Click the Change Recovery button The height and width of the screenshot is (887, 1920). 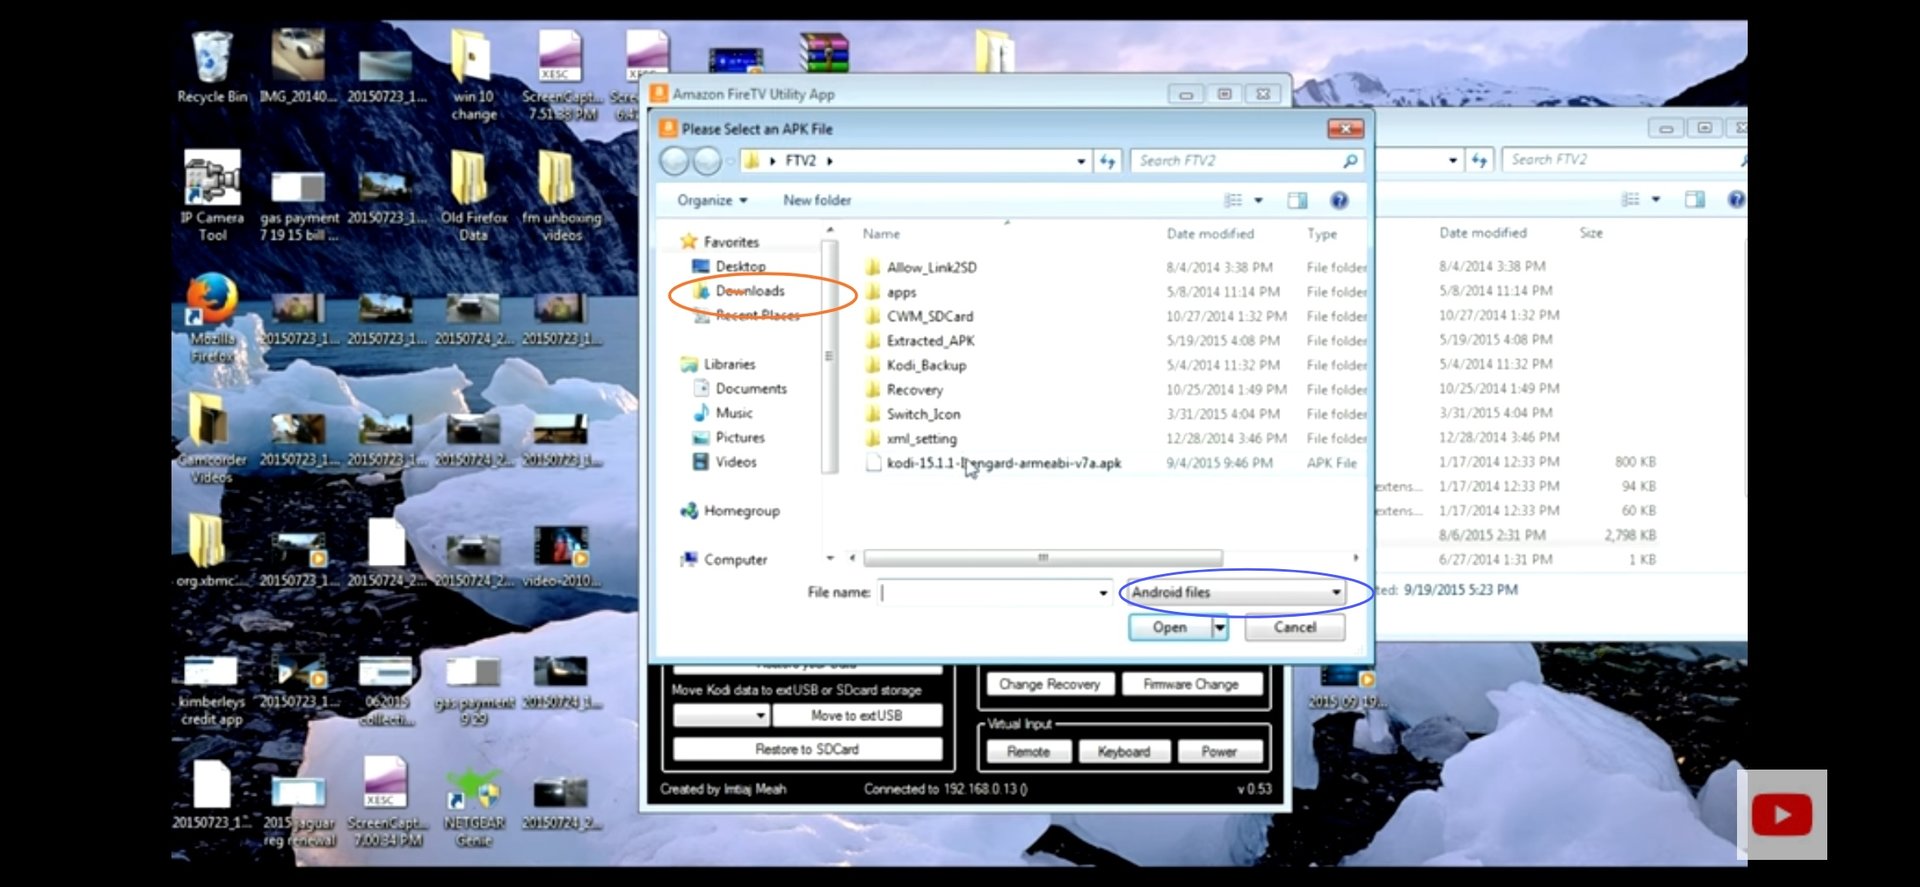(1049, 684)
